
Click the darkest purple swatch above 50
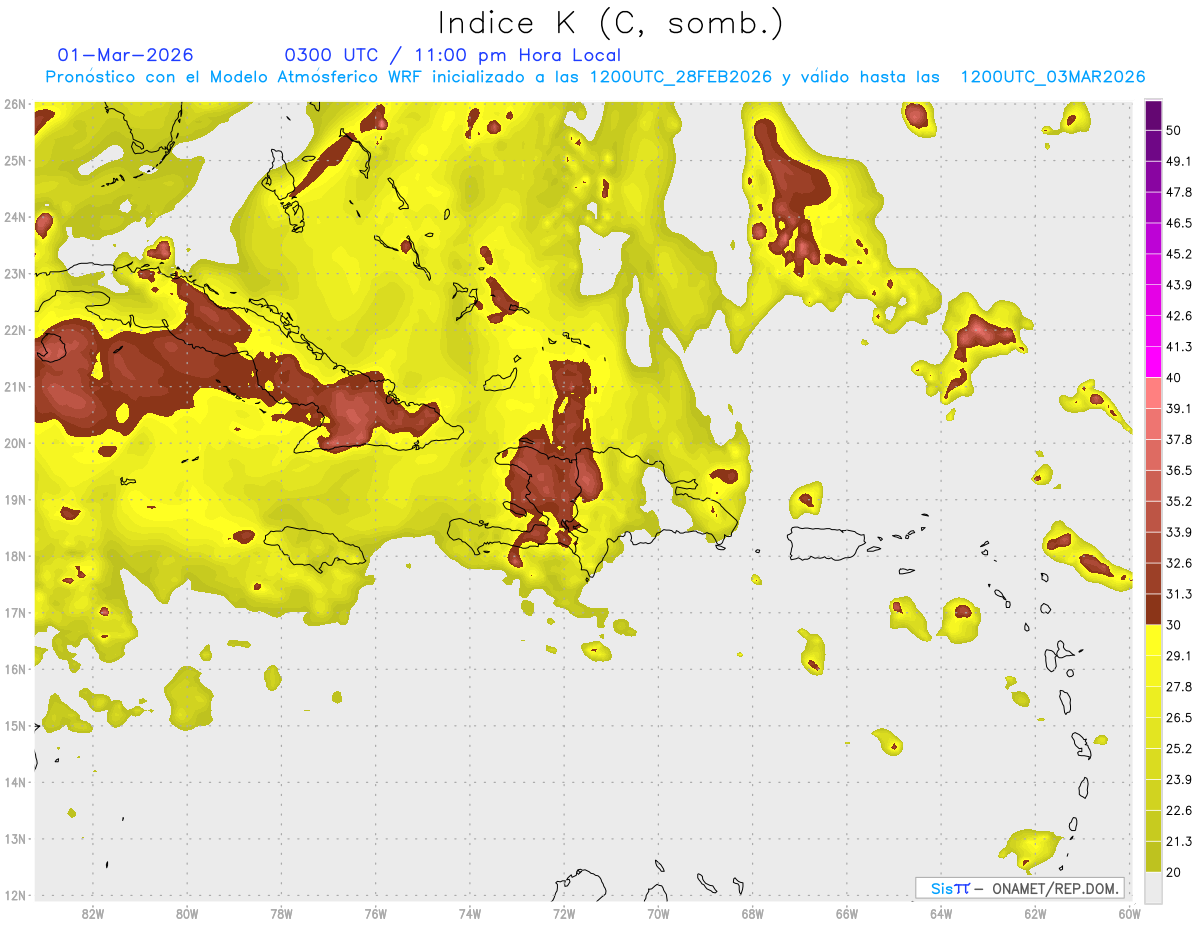coord(1154,116)
